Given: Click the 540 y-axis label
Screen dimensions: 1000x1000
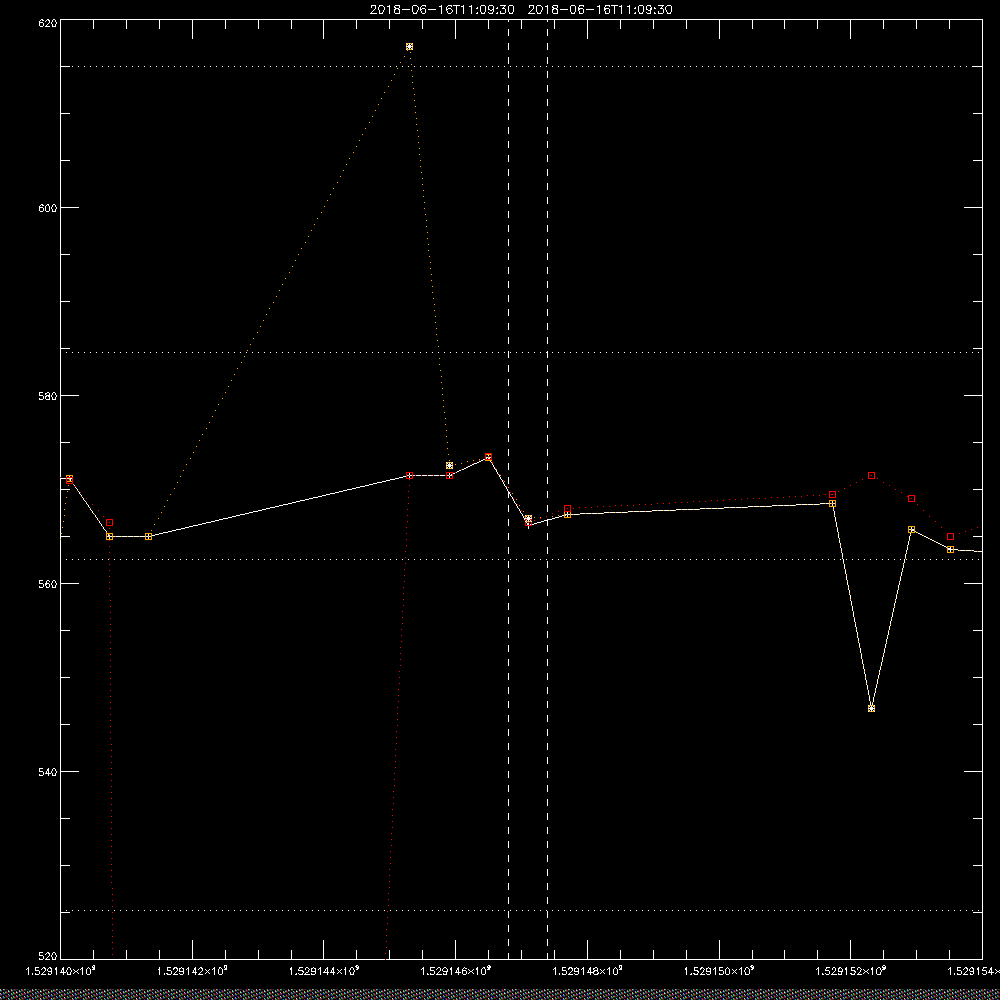Looking at the screenshot, I should (x=48, y=772).
